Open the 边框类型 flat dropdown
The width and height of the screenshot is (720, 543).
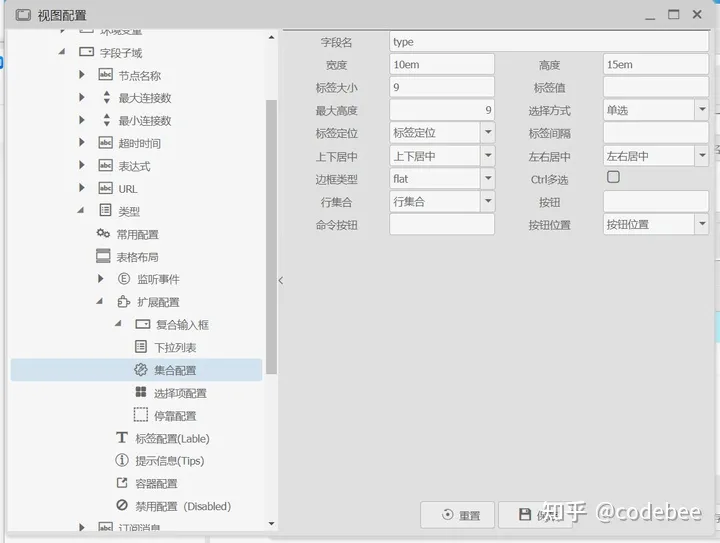[487, 179]
